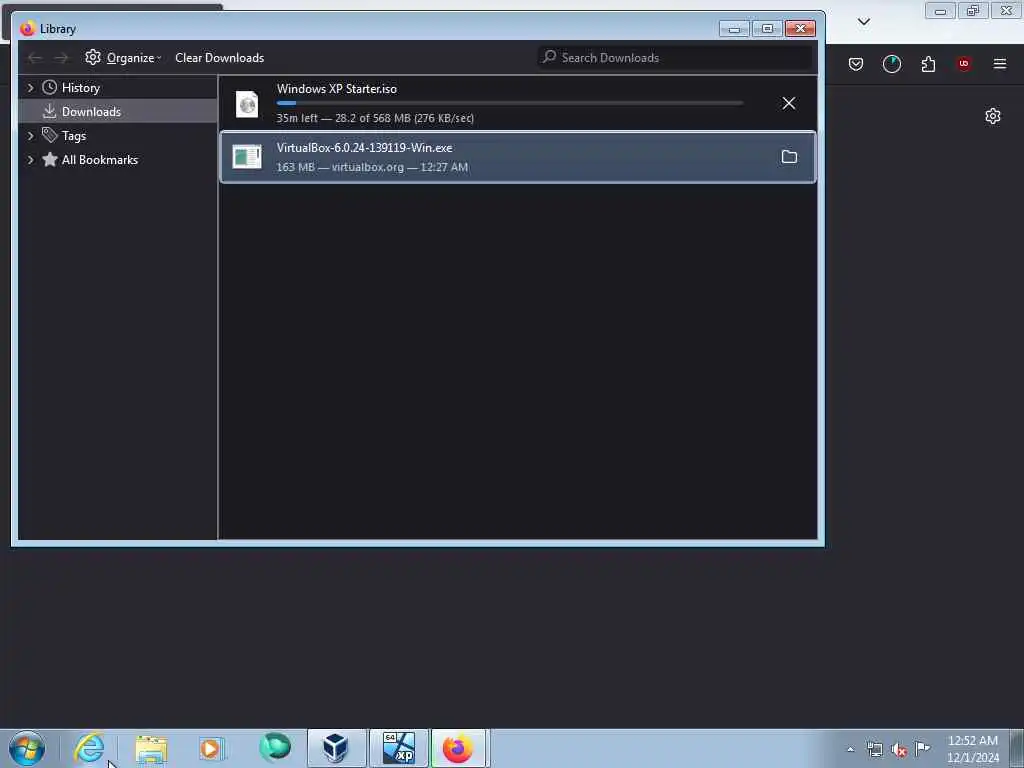Click the Show desktop button
The height and width of the screenshot is (768, 1024).
point(1017,748)
